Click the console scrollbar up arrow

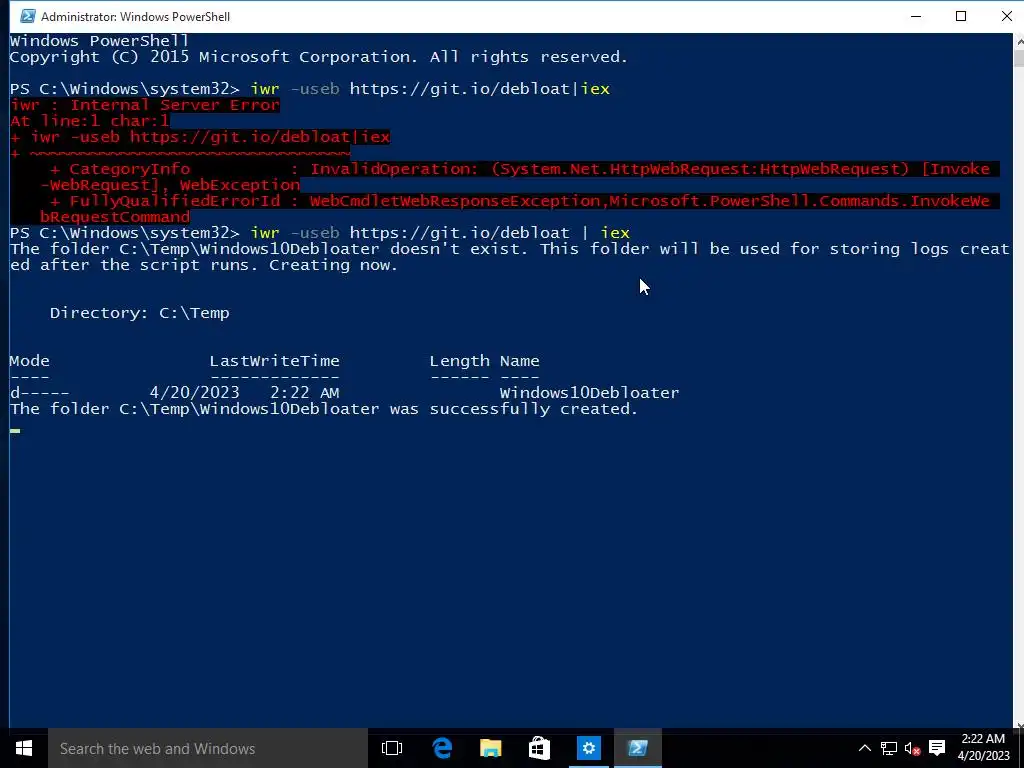click(x=1019, y=40)
